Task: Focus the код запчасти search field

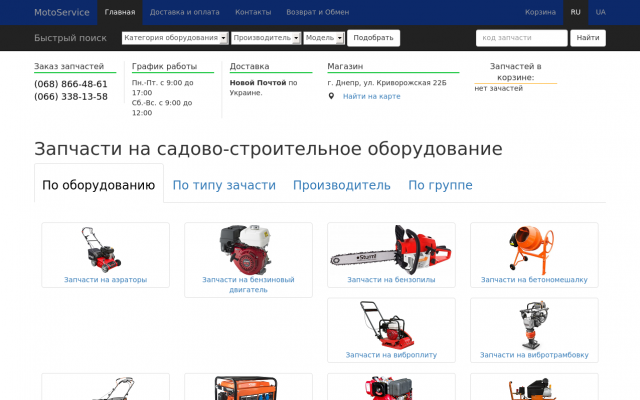Action: pos(521,38)
